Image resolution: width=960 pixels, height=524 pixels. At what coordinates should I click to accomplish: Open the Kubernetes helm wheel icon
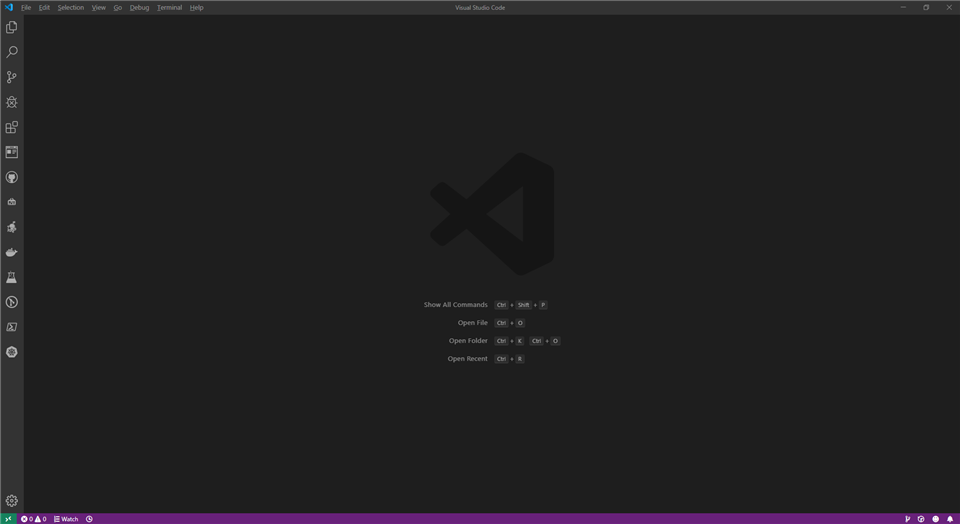[x=12, y=352]
